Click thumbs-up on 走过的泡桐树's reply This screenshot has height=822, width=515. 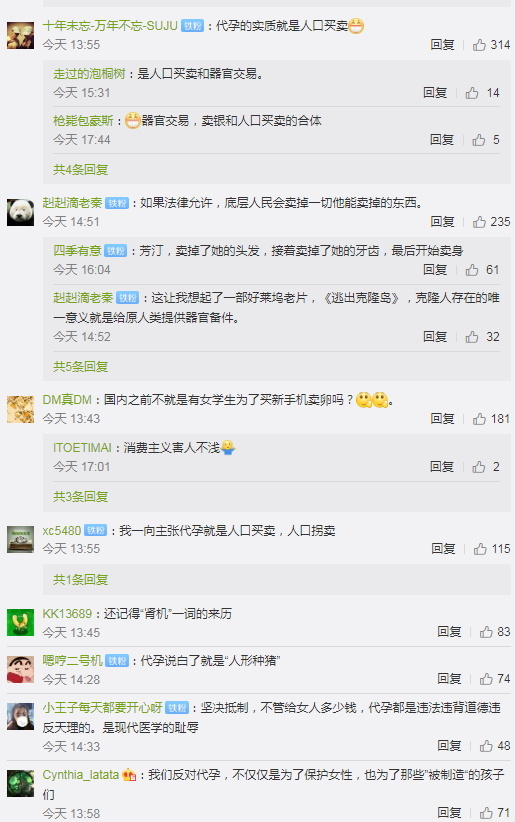pyautogui.click(x=472, y=93)
